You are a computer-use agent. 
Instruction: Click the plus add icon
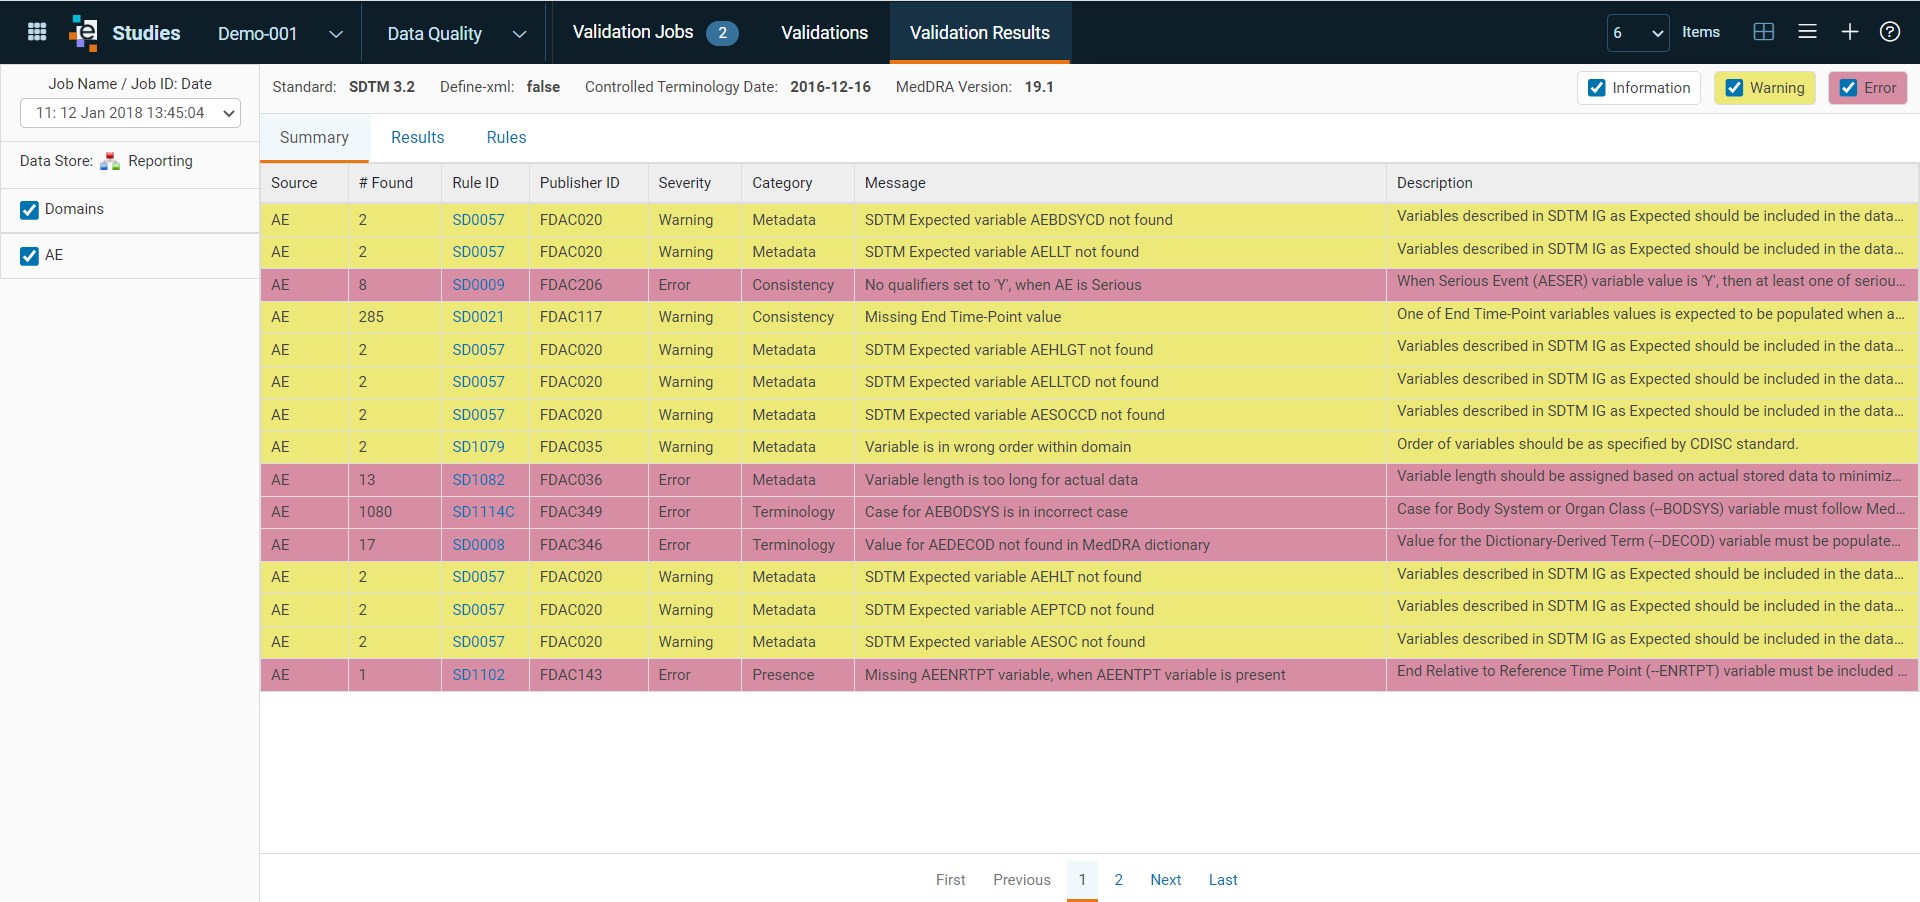pyautogui.click(x=1850, y=32)
